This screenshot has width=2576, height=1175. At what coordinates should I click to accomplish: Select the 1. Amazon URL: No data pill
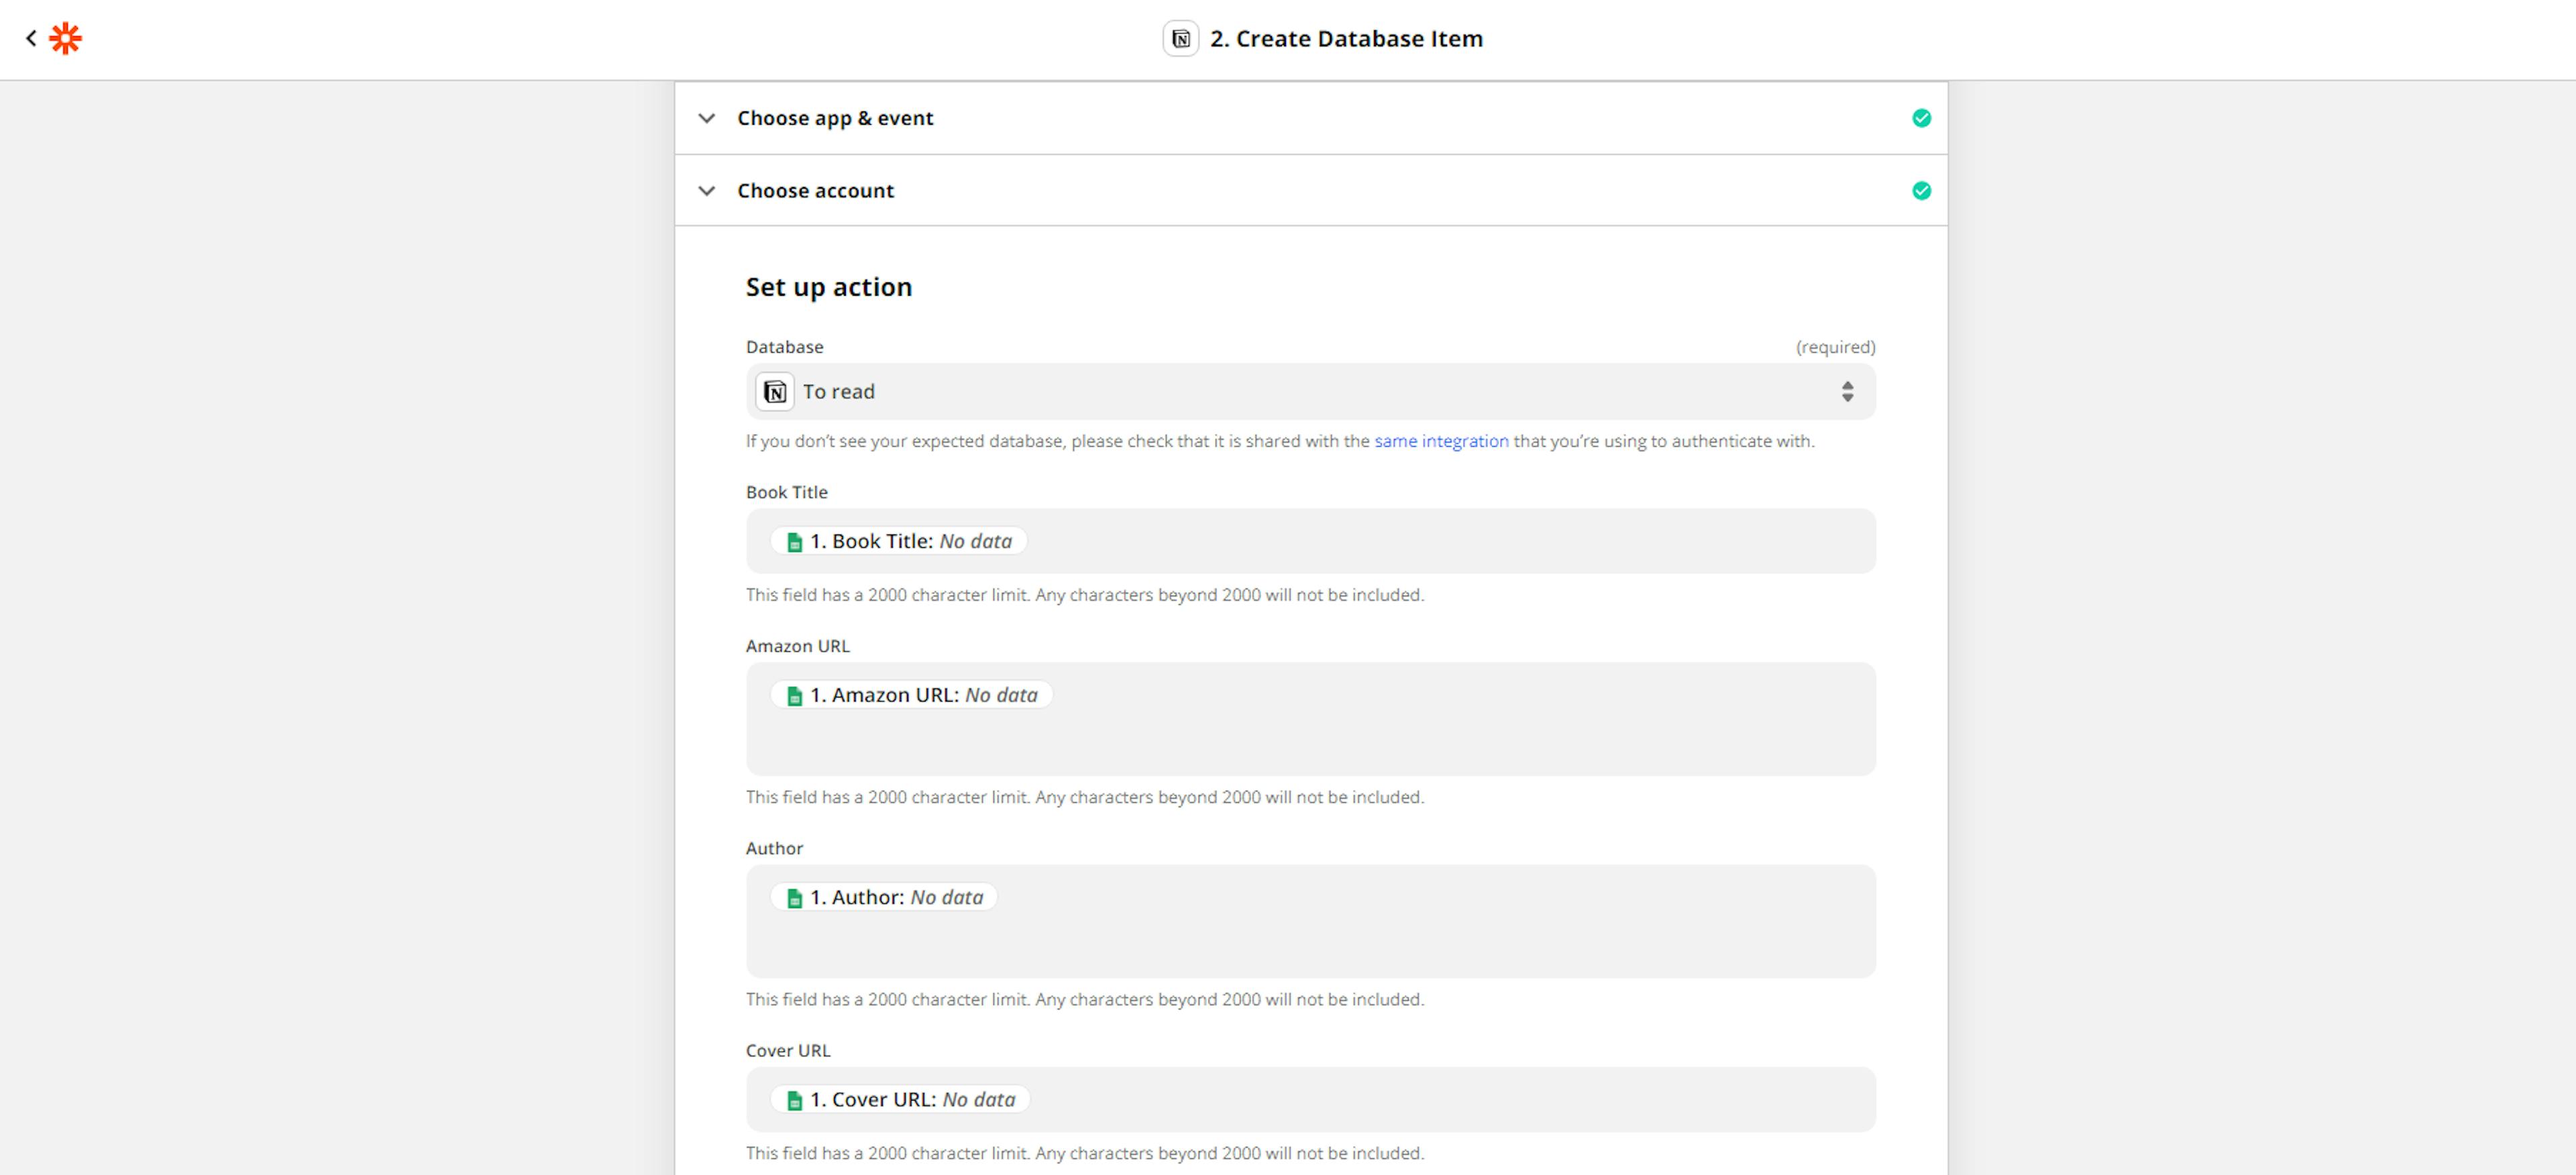pos(911,695)
